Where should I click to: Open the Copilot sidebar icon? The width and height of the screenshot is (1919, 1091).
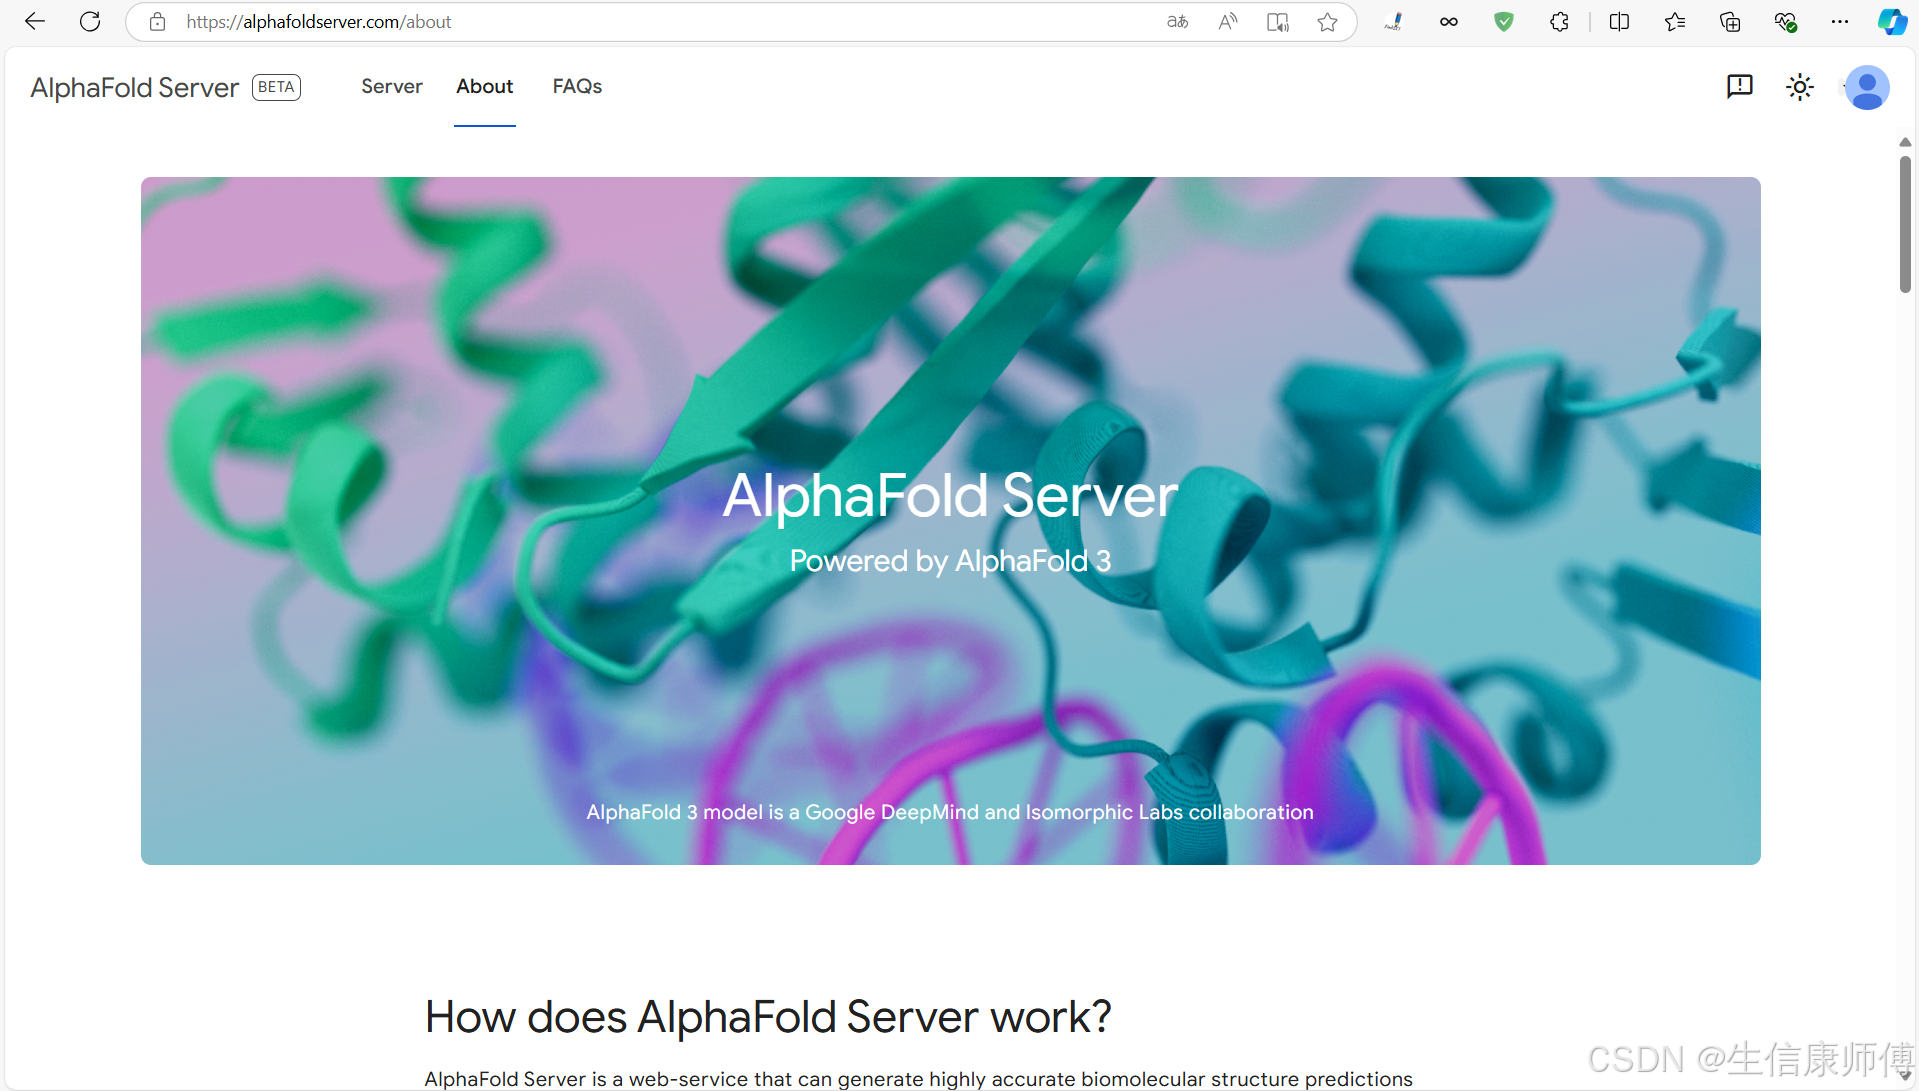(1892, 22)
